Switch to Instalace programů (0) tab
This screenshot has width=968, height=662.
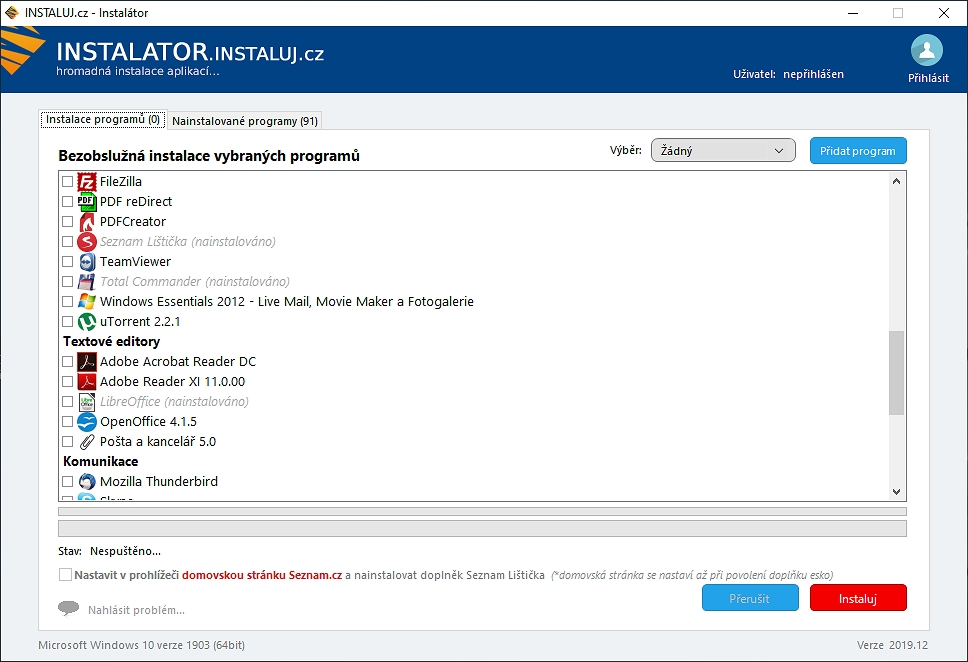pos(103,120)
